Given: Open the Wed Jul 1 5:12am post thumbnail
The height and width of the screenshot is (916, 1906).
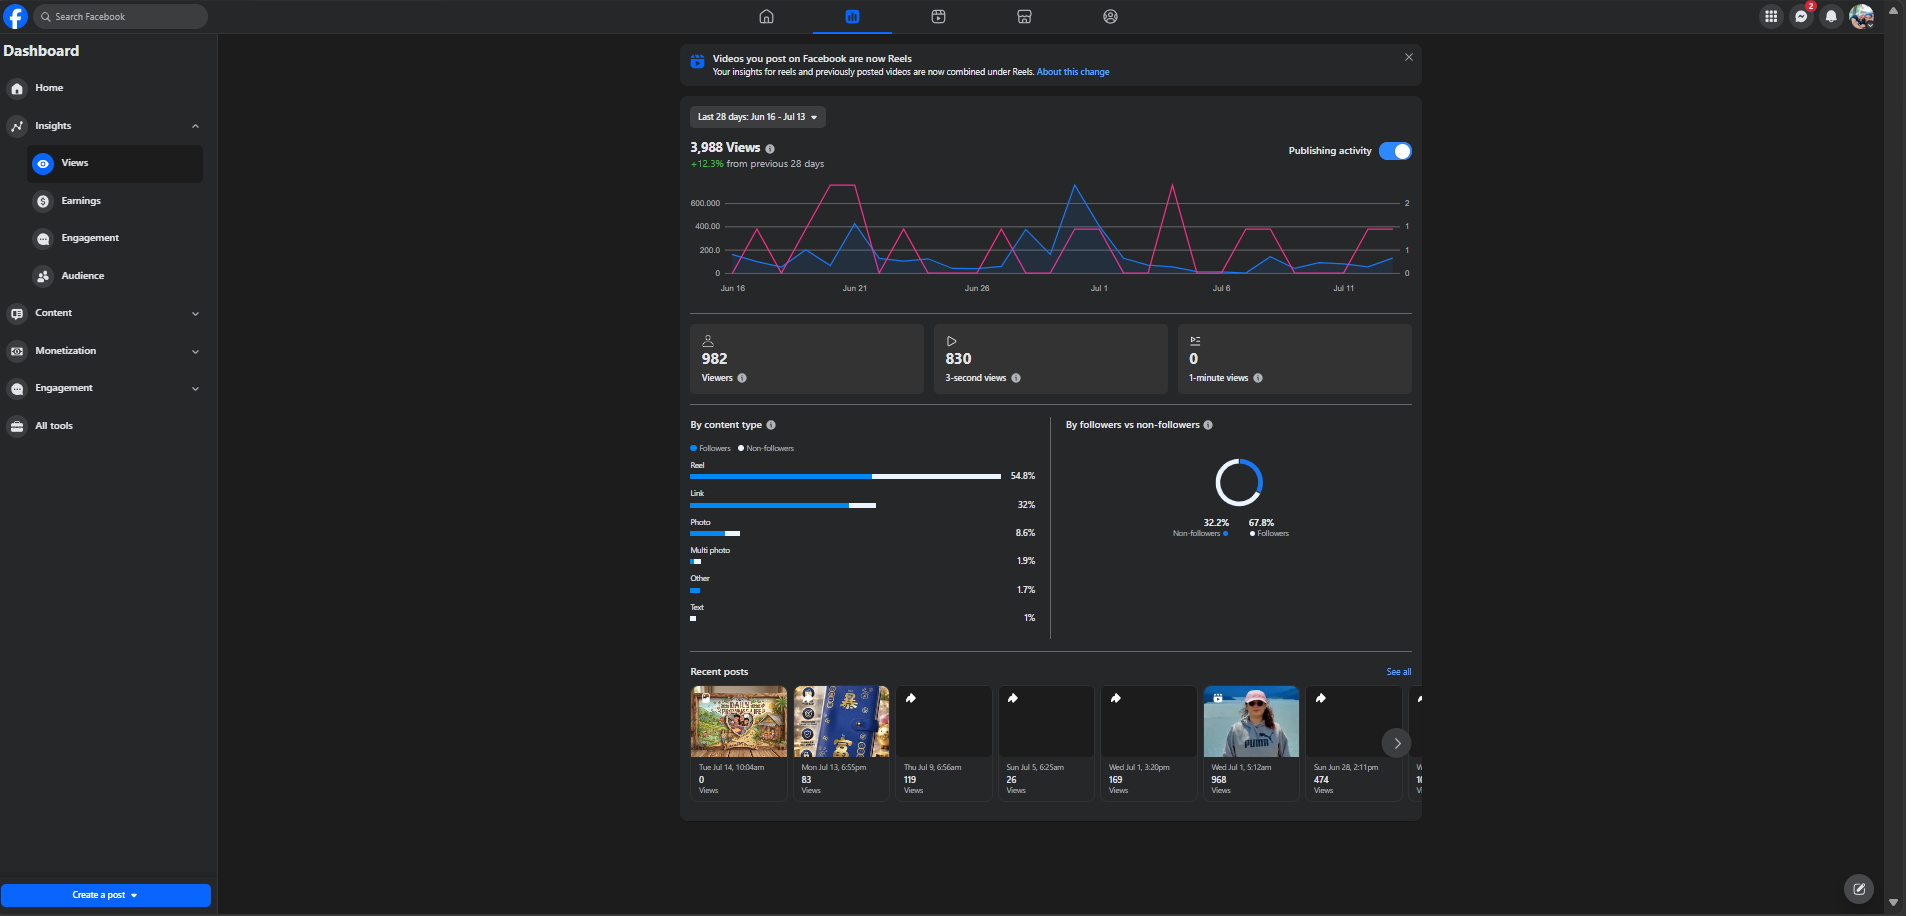Looking at the screenshot, I should tap(1251, 722).
